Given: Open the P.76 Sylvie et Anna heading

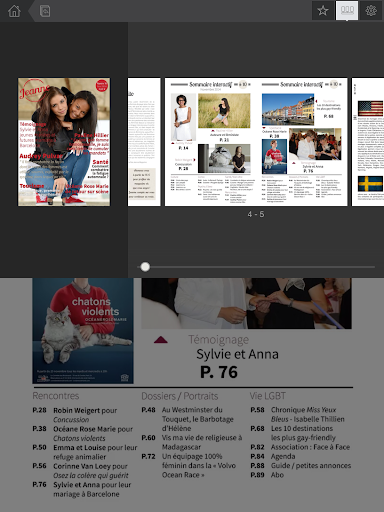Looking at the screenshot, I should [x=219, y=372].
